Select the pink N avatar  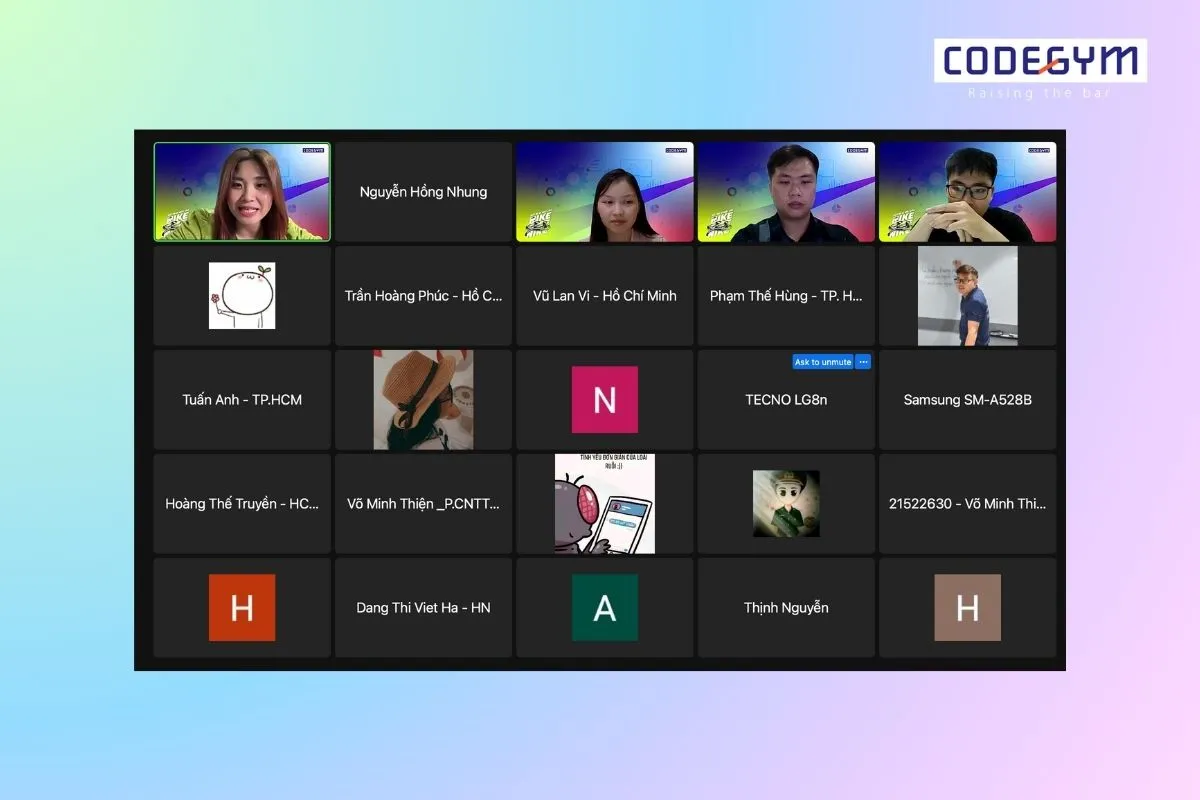click(604, 400)
